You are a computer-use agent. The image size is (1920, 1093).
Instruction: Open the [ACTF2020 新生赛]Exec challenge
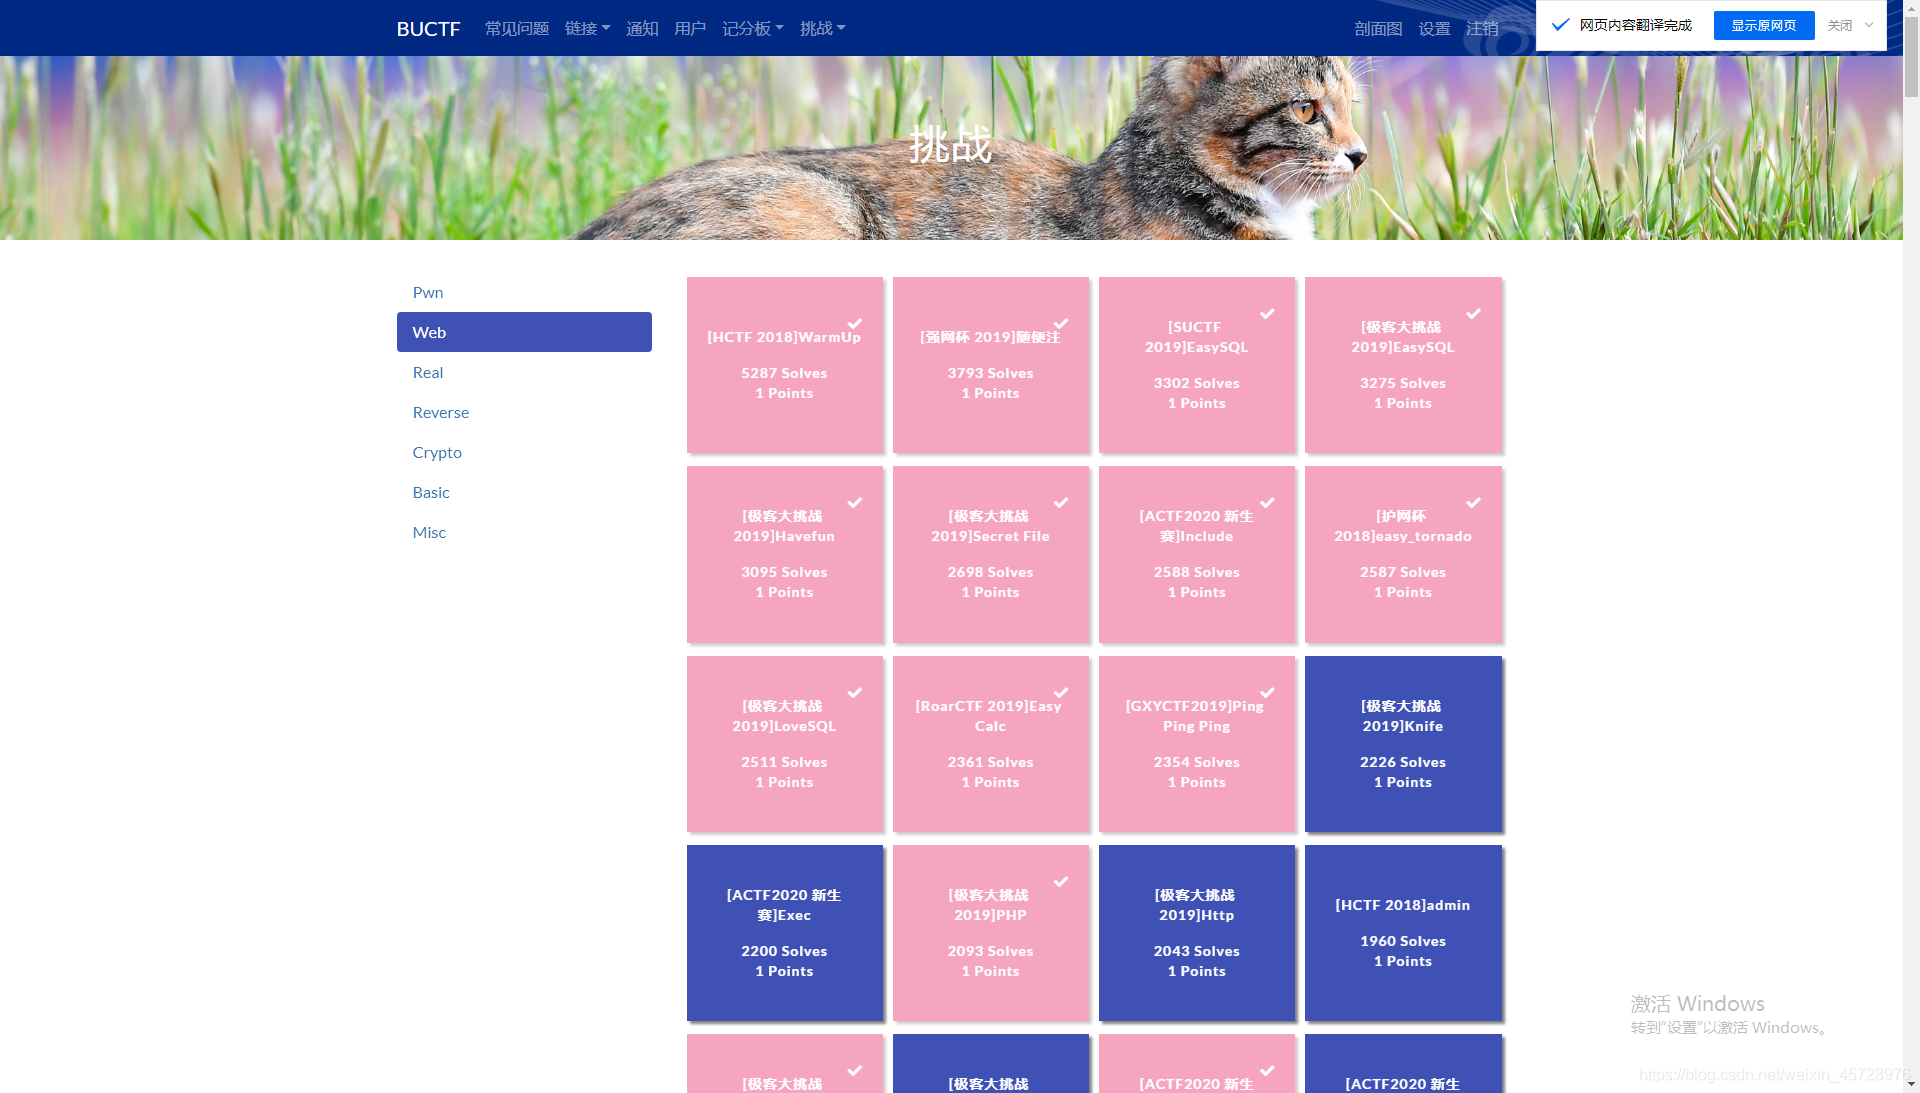coord(785,933)
